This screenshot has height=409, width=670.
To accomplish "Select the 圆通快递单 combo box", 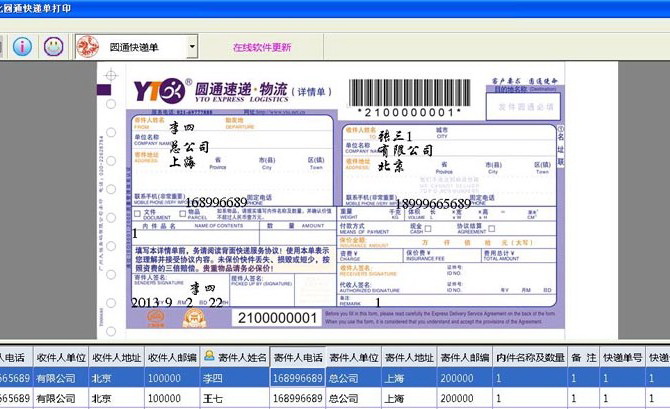I will coord(136,47).
